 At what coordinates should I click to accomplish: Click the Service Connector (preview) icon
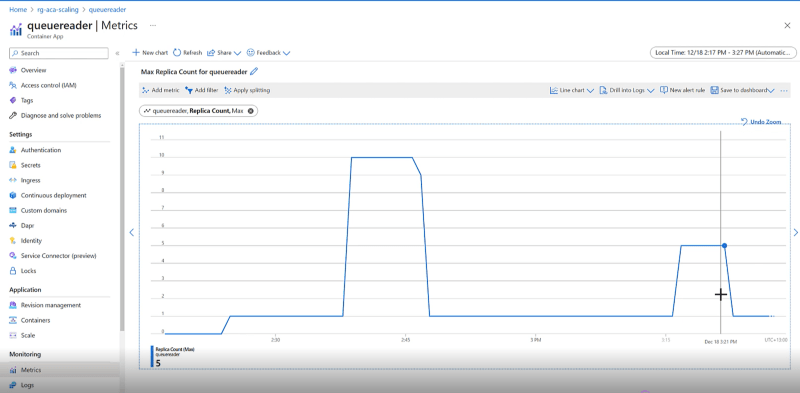pos(13,256)
